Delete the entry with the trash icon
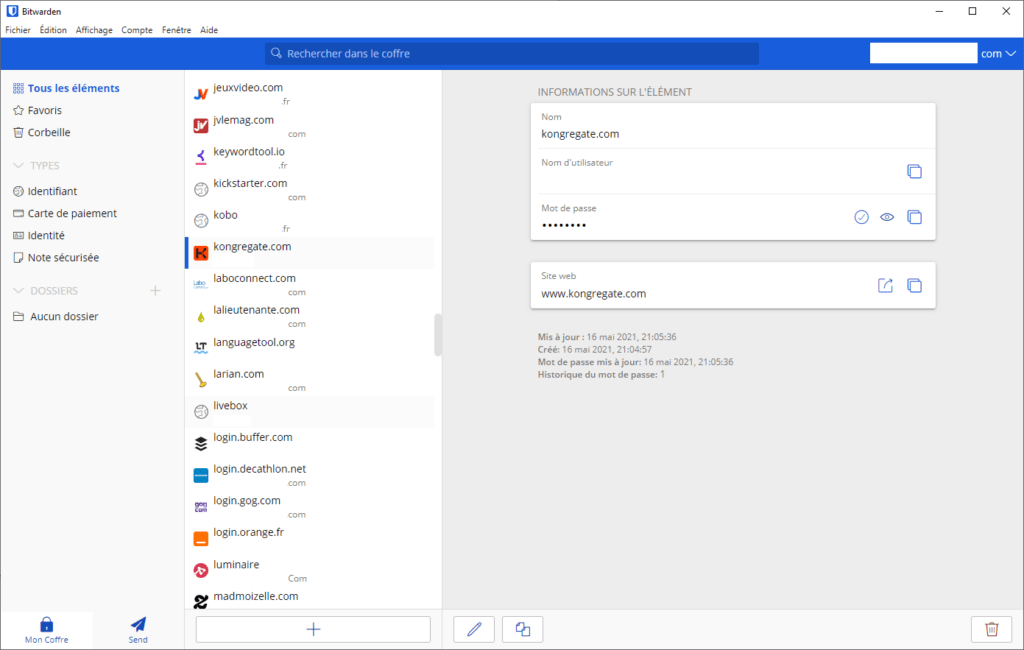The image size is (1024, 650). click(991, 629)
